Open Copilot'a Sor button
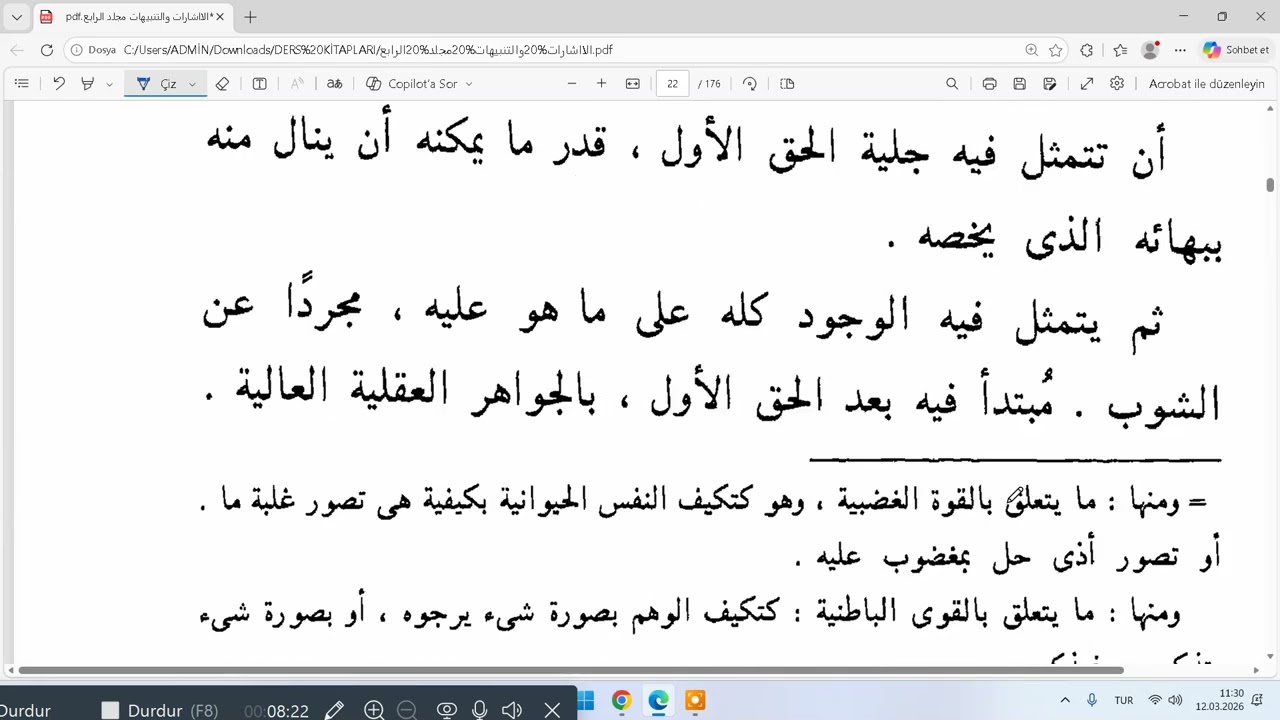 tap(411, 84)
